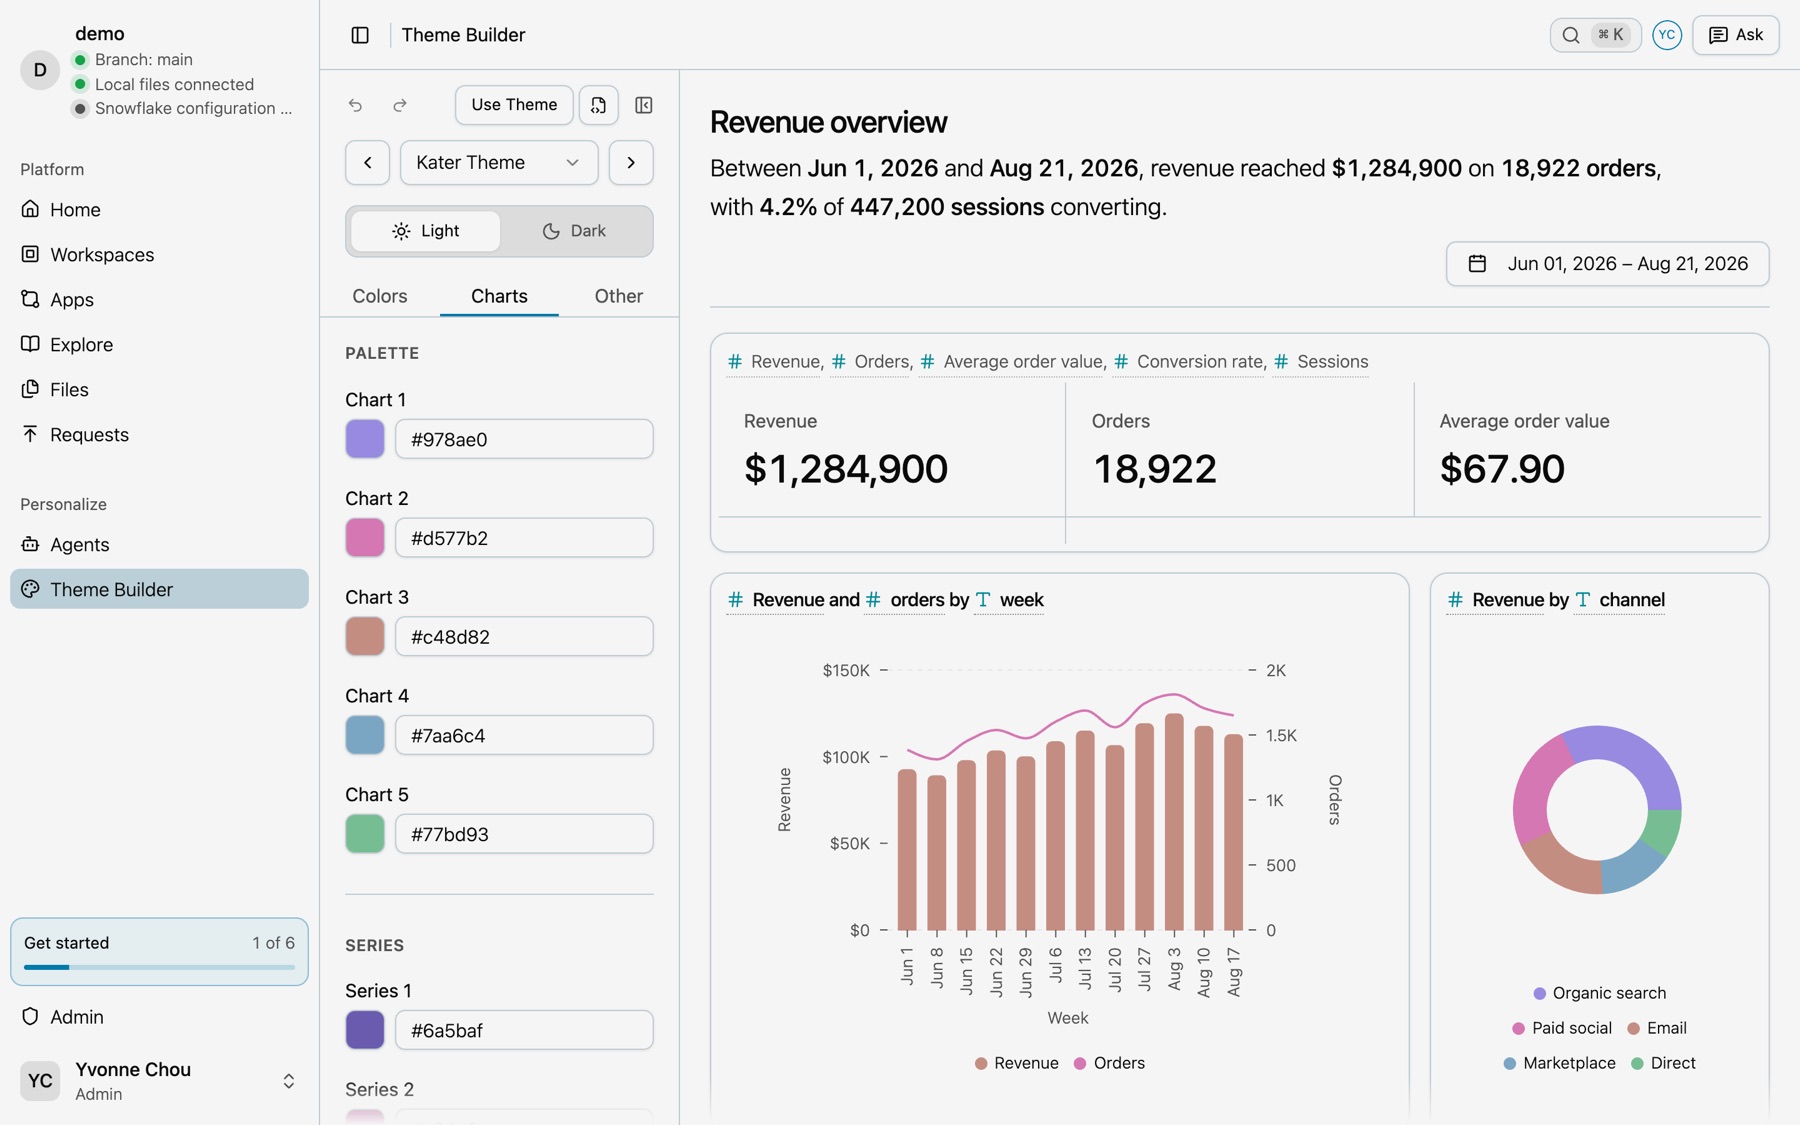Select the Charts tab
1800x1125 pixels.
499,296
